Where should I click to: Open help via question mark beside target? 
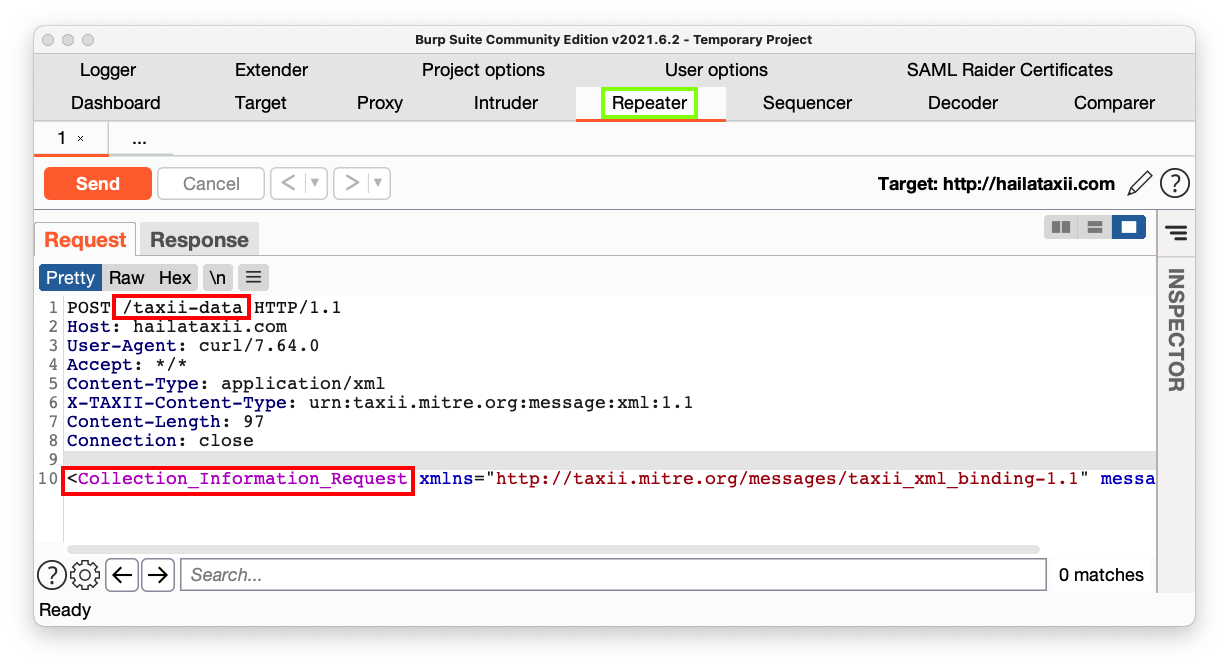[x=1174, y=184]
